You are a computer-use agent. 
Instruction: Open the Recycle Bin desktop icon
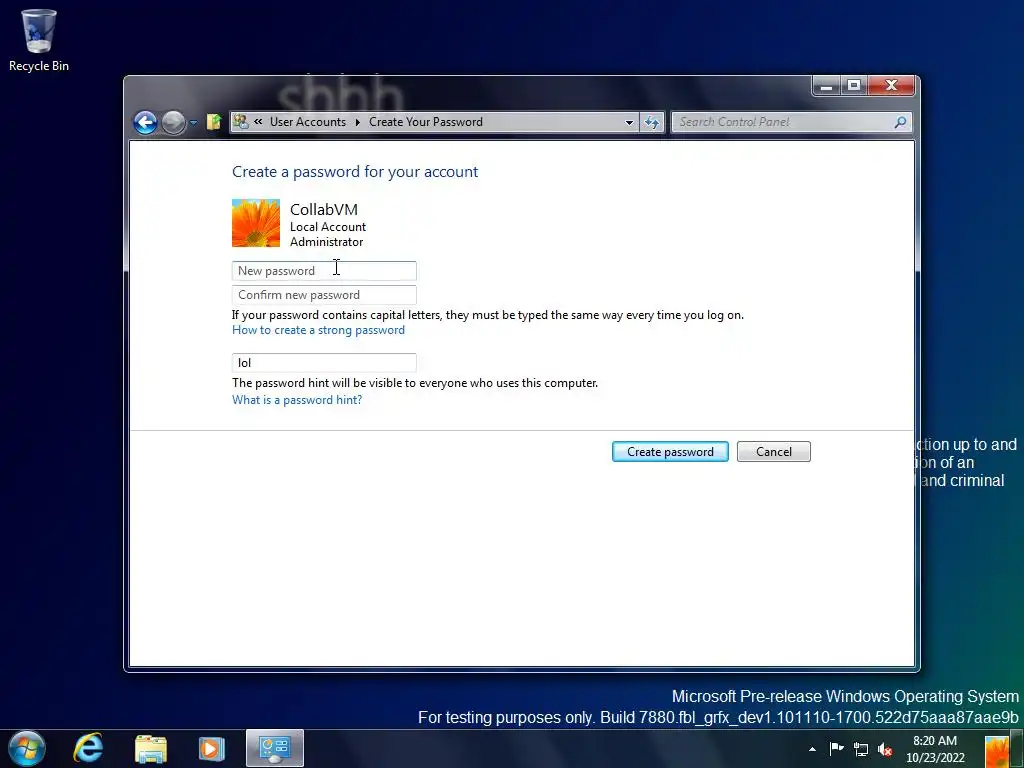(x=39, y=40)
